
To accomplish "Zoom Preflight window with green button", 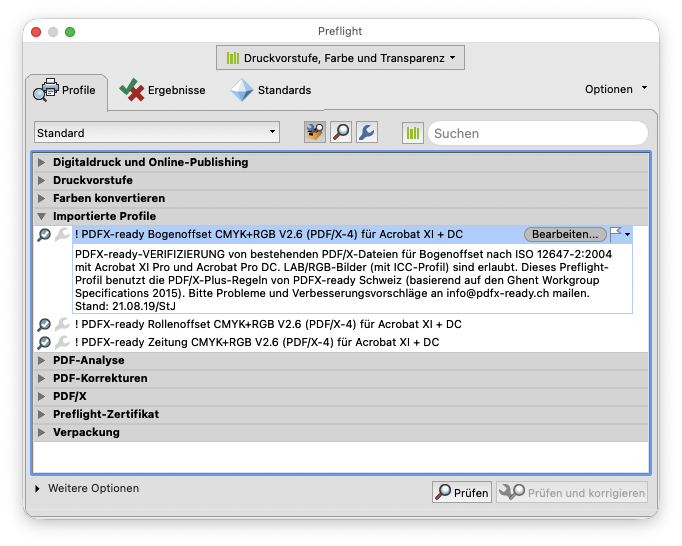I will click(70, 32).
